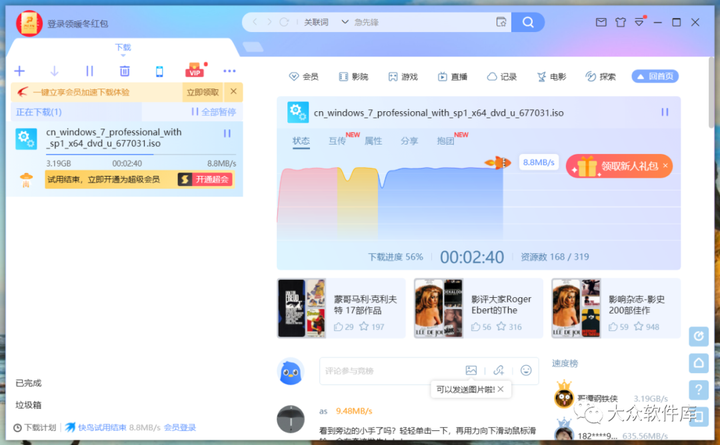Close the 可以发送图片啦 tooltip
The height and width of the screenshot is (445, 720).
click(501, 389)
